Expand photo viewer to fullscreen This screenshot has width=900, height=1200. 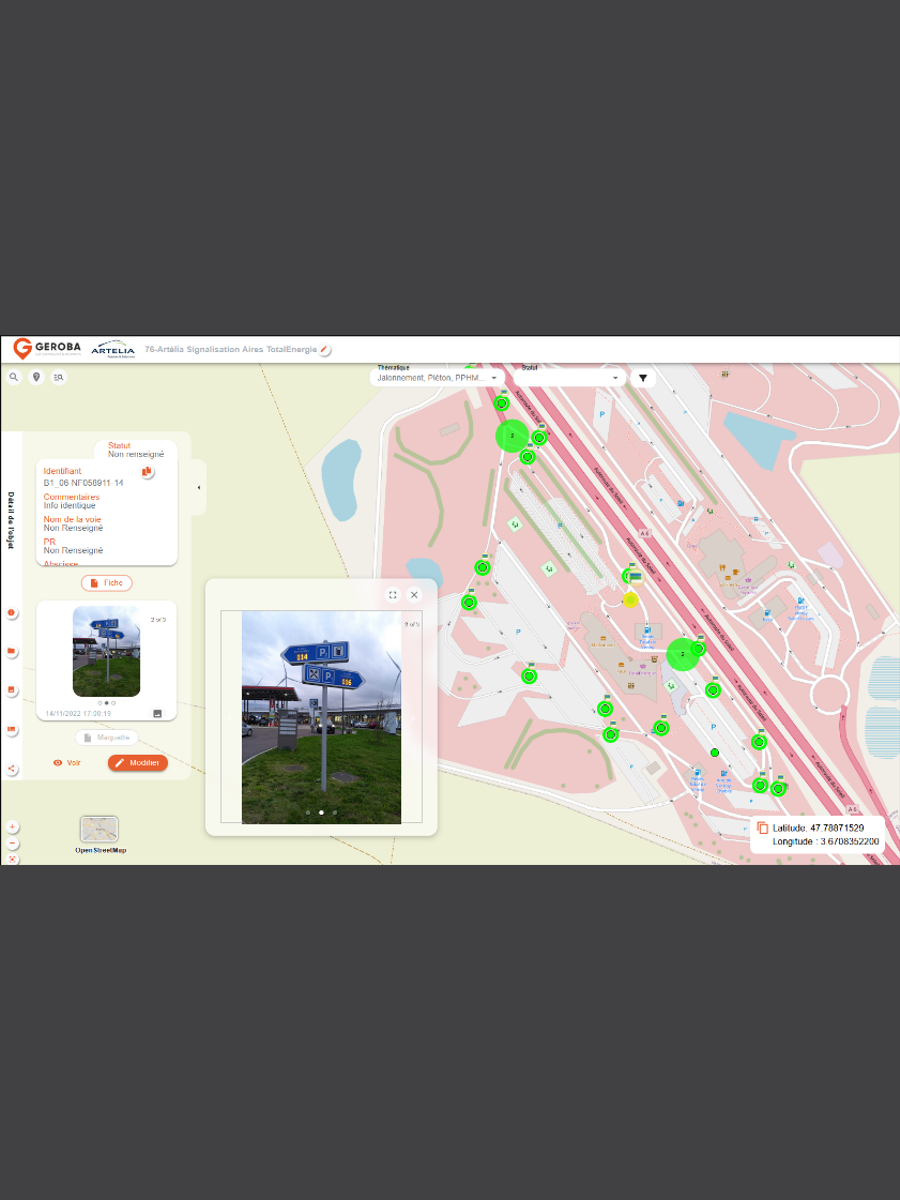tap(392, 595)
